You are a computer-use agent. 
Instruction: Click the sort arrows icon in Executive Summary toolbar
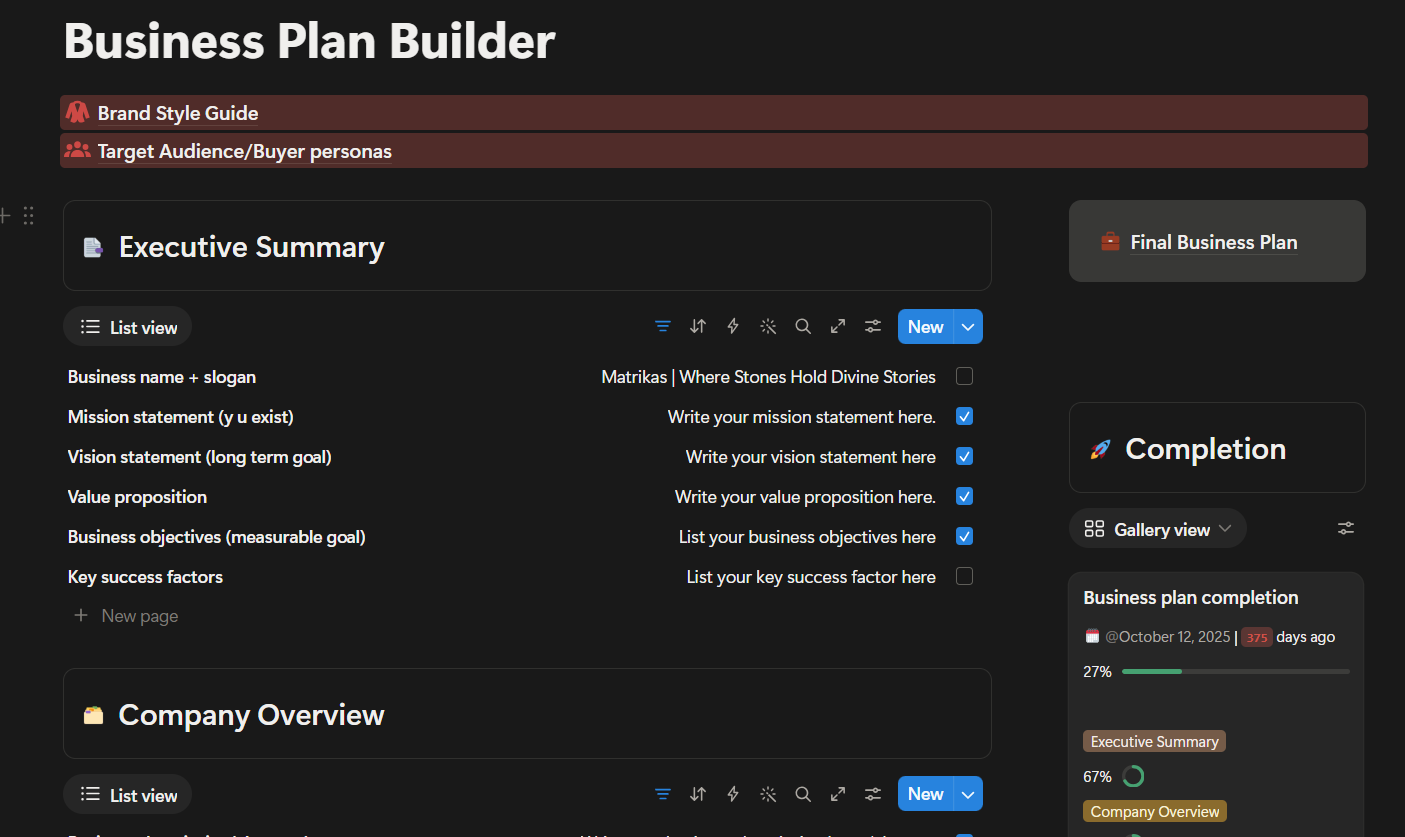[698, 326]
